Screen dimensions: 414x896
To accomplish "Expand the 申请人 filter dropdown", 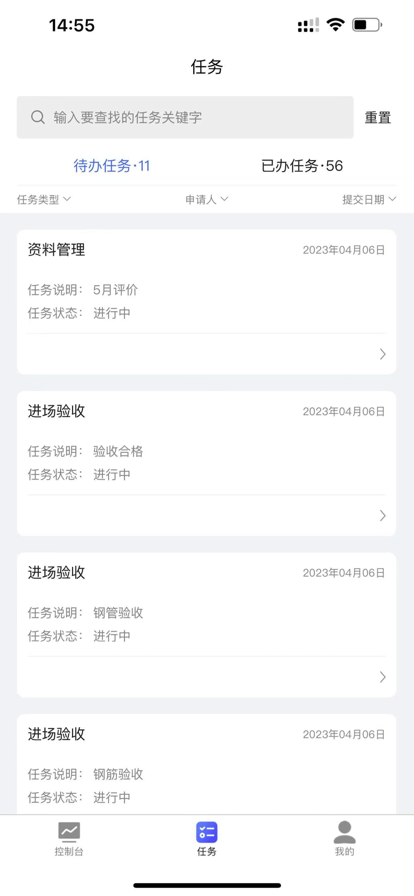I will click(206, 199).
